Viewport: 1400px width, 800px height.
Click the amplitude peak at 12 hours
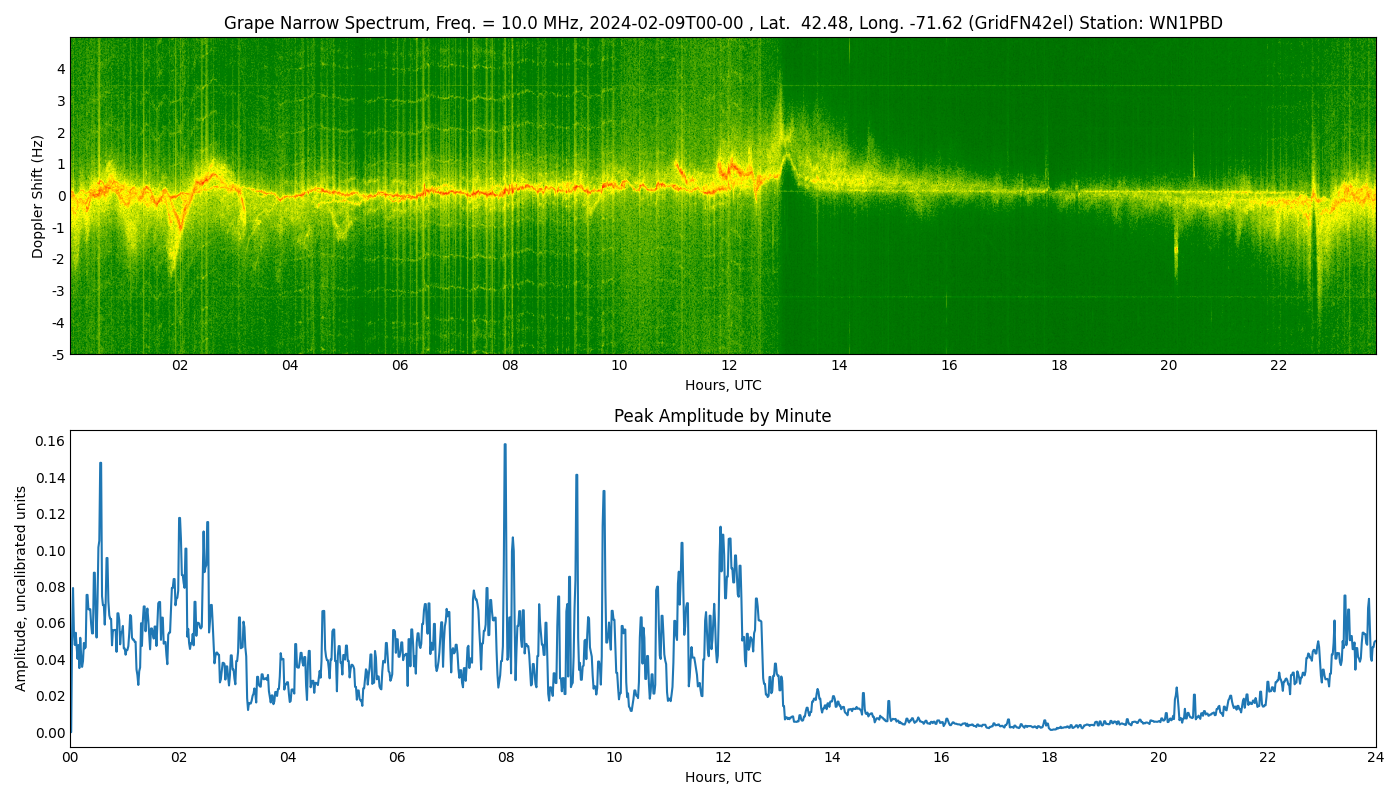tap(720, 527)
